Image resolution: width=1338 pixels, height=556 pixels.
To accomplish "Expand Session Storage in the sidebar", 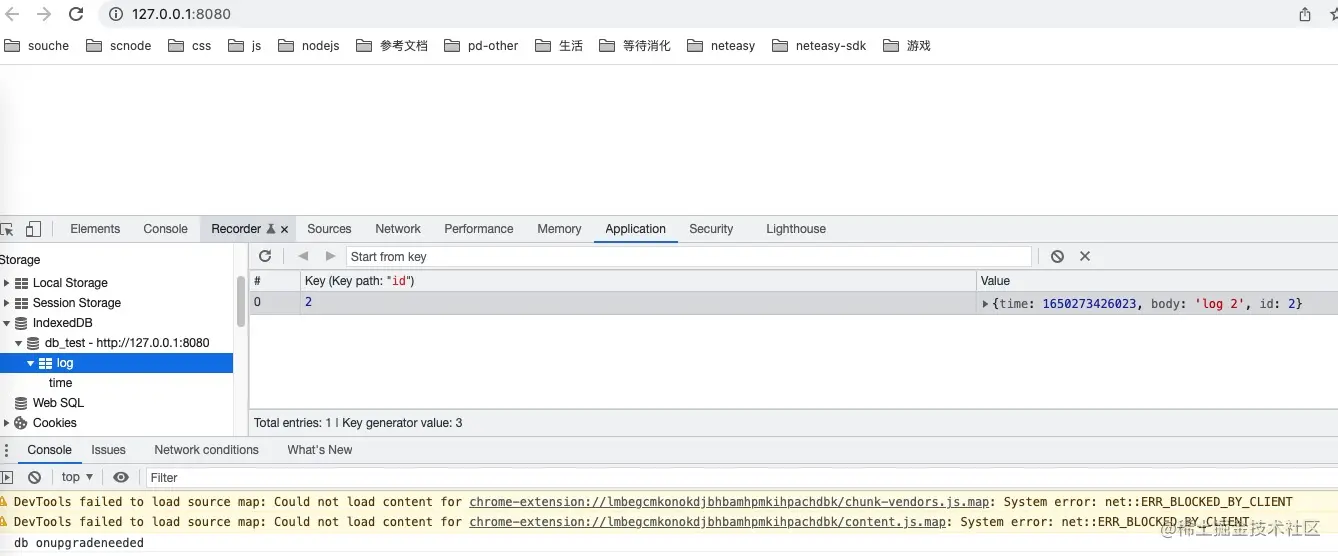I will click(6, 303).
